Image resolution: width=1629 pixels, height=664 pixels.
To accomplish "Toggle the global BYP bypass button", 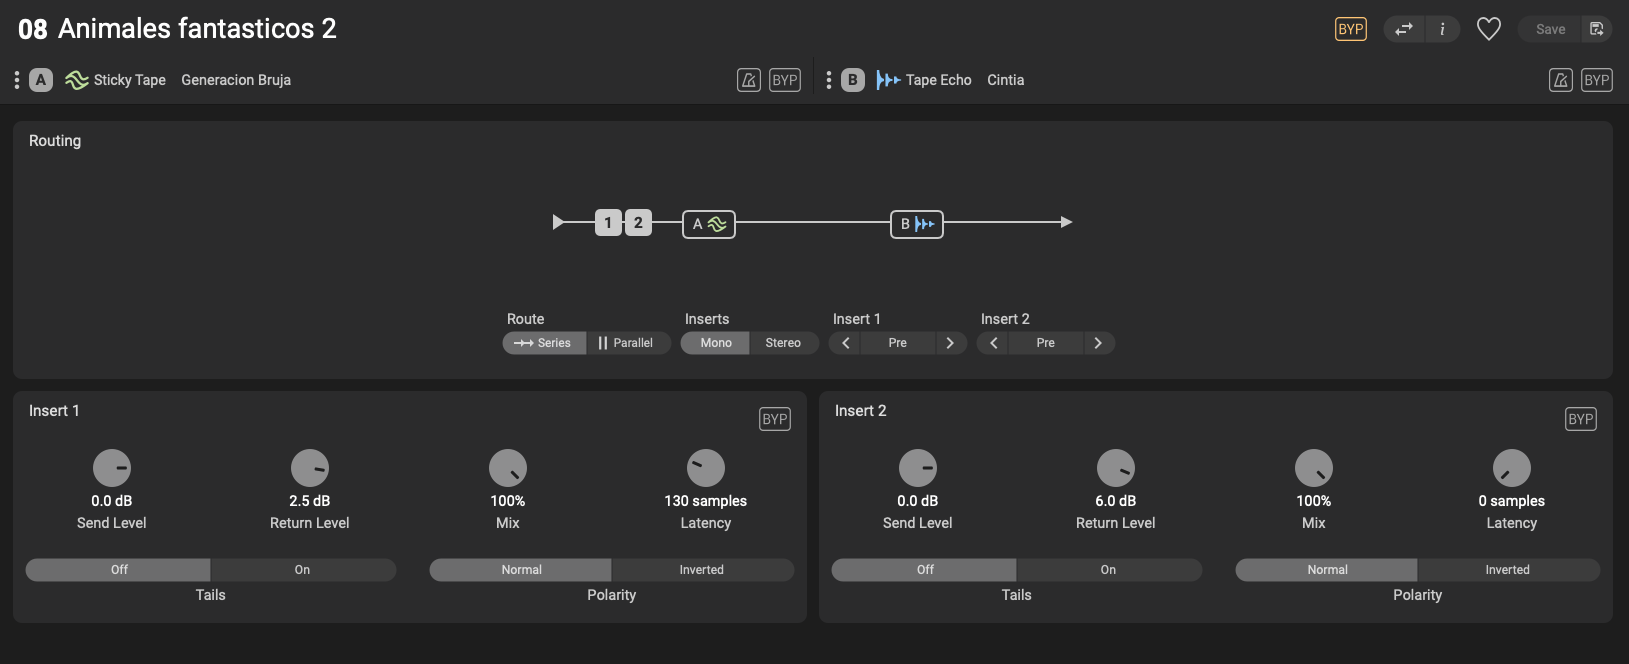I will pyautogui.click(x=1351, y=29).
